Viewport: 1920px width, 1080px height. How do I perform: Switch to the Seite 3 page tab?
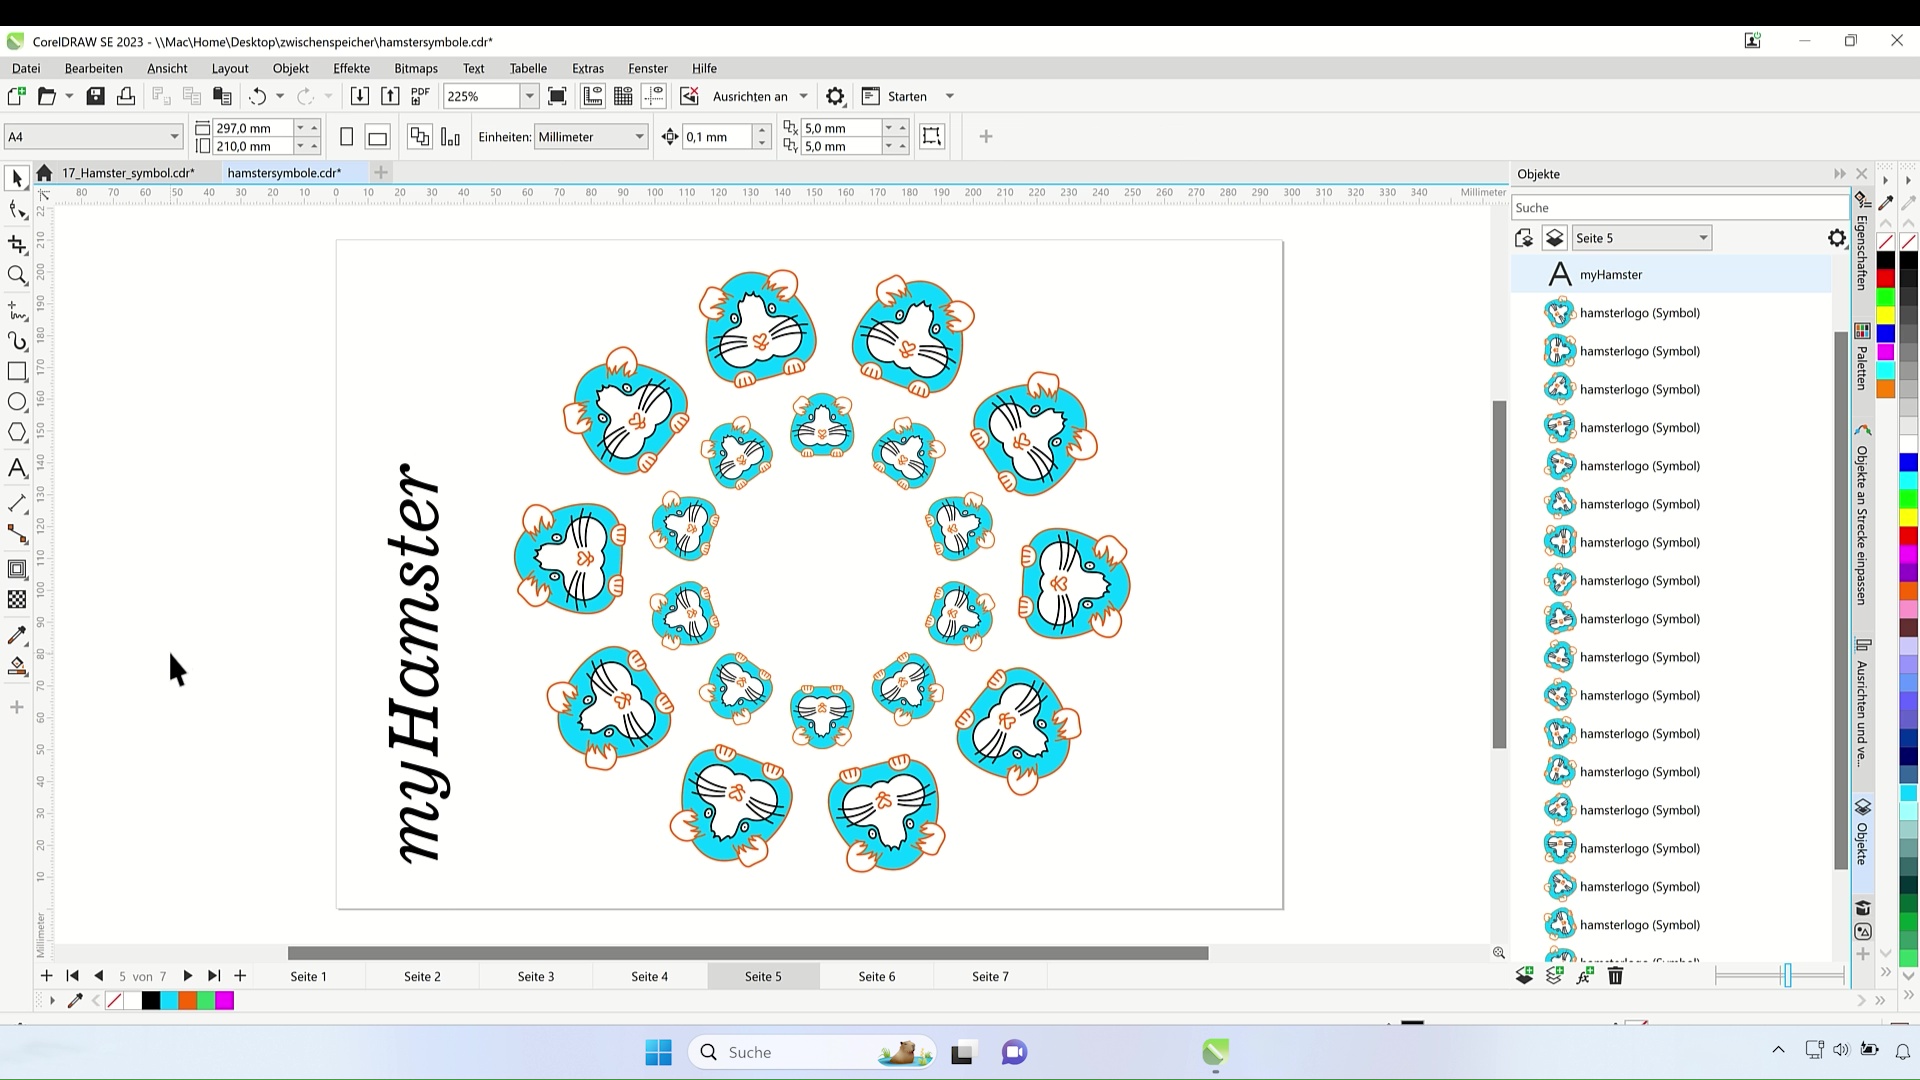535,976
